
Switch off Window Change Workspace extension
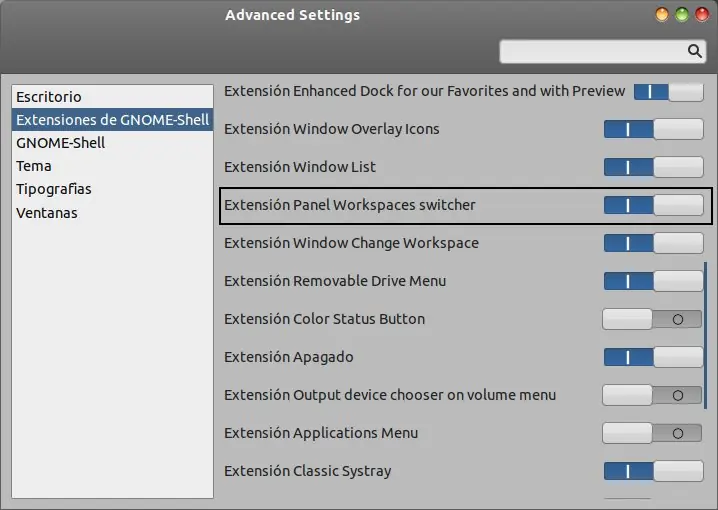click(653, 243)
